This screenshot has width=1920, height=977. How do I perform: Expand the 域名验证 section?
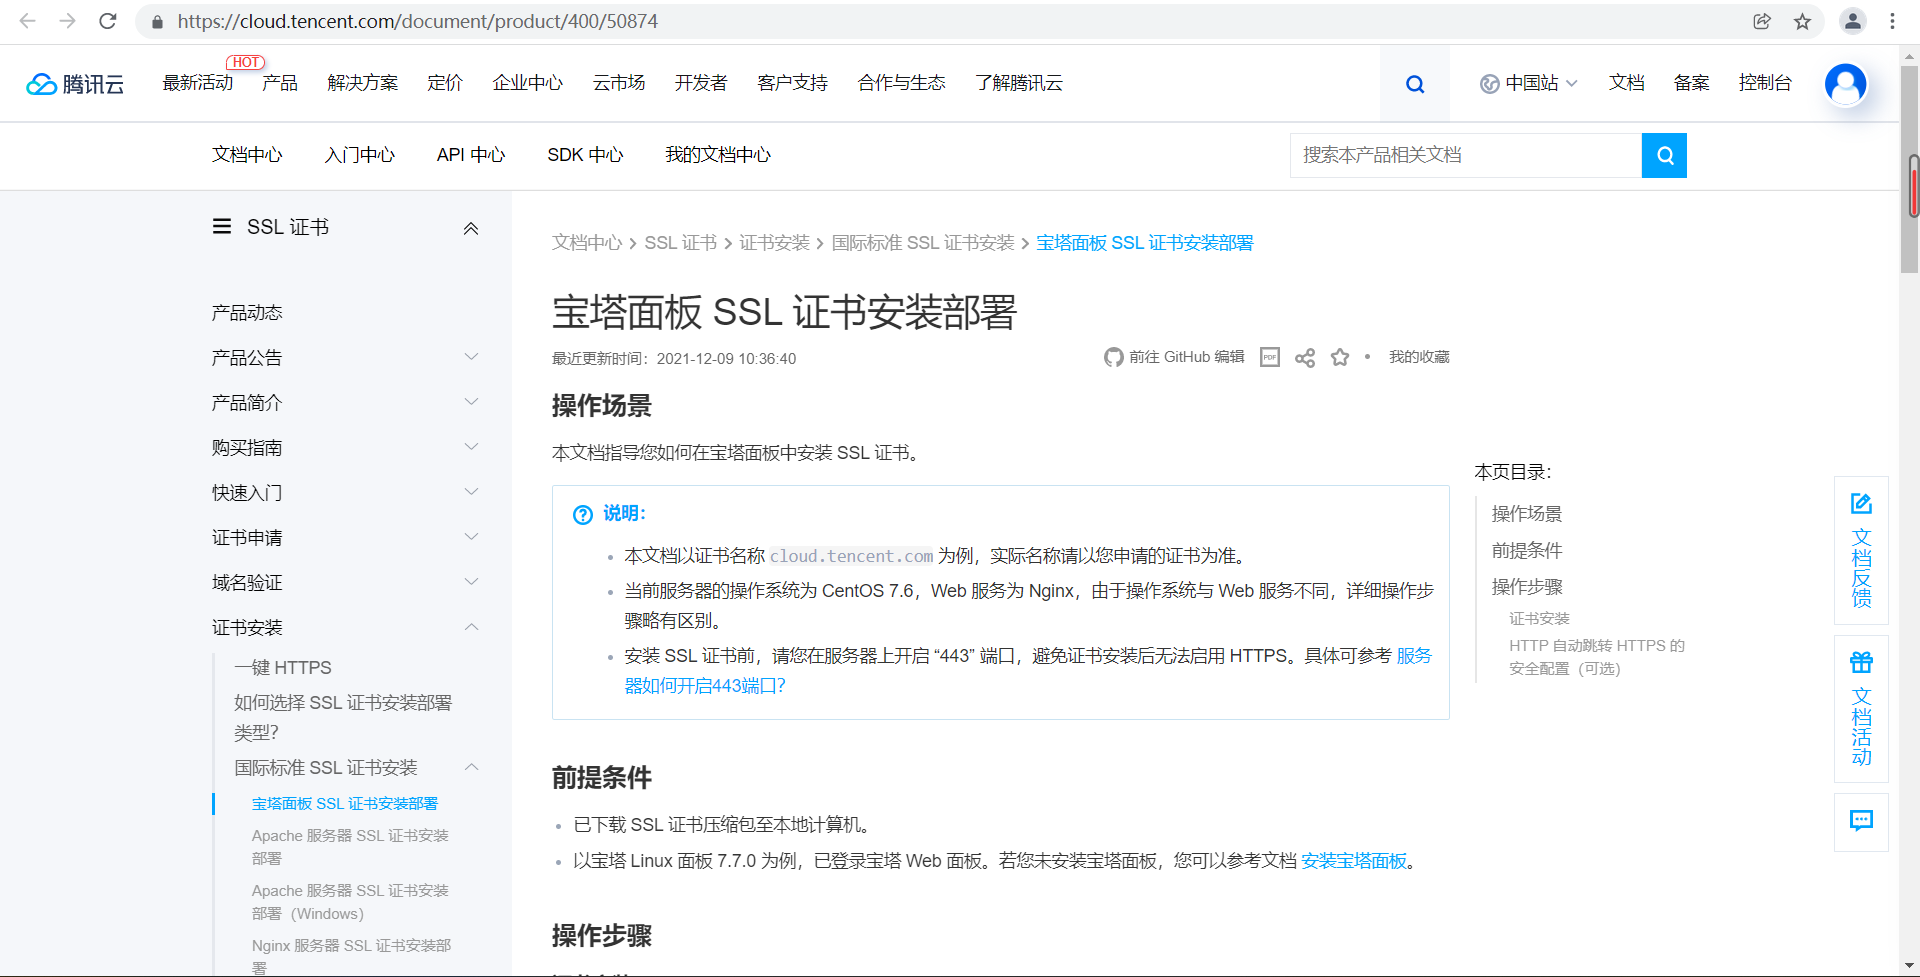(472, 582)
